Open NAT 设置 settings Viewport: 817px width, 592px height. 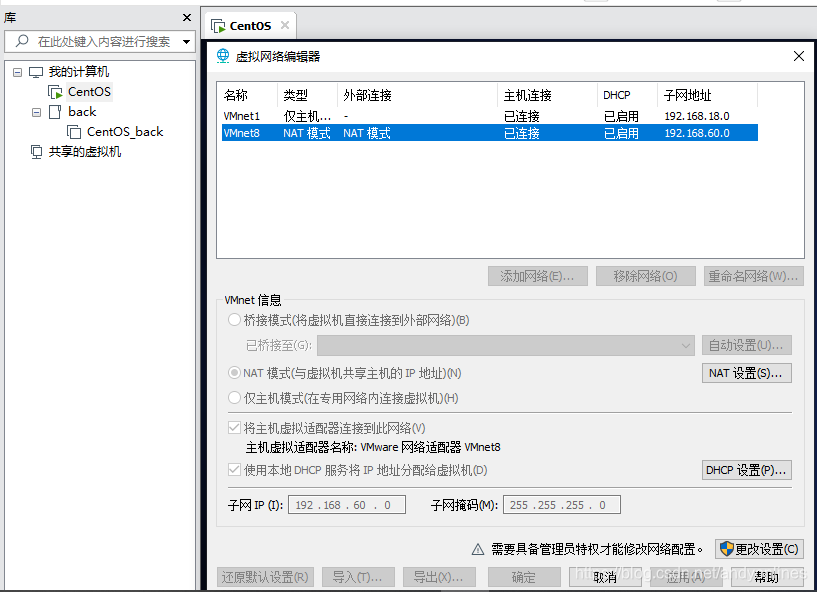click(x=747, y=373)
